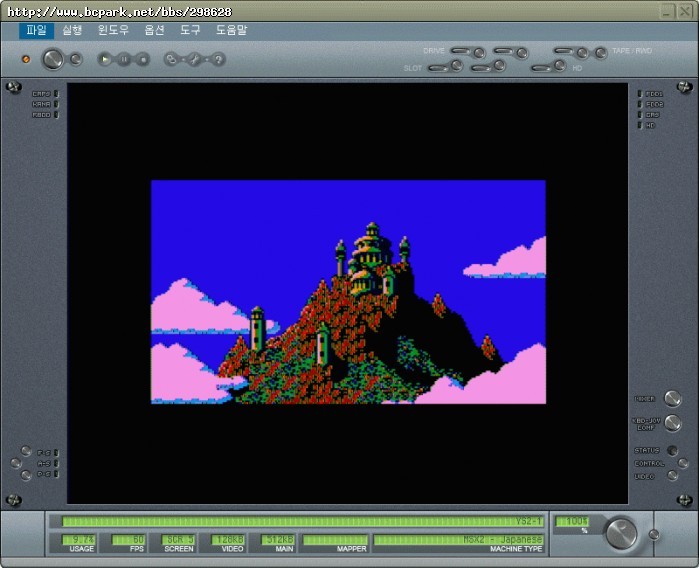Click the MIXER knob
The width and height of the screenshot is (700, 568).
[x=672, y=398]
